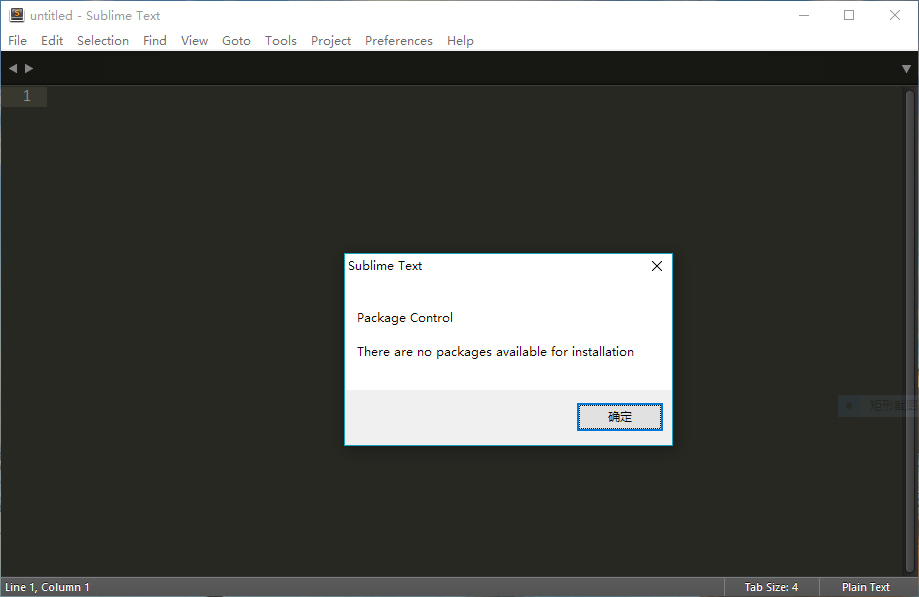Click the 'Package Control' dialog heading text
Image resolution: width=919 pixels, height=597 pixels.
tap(404, 318)
